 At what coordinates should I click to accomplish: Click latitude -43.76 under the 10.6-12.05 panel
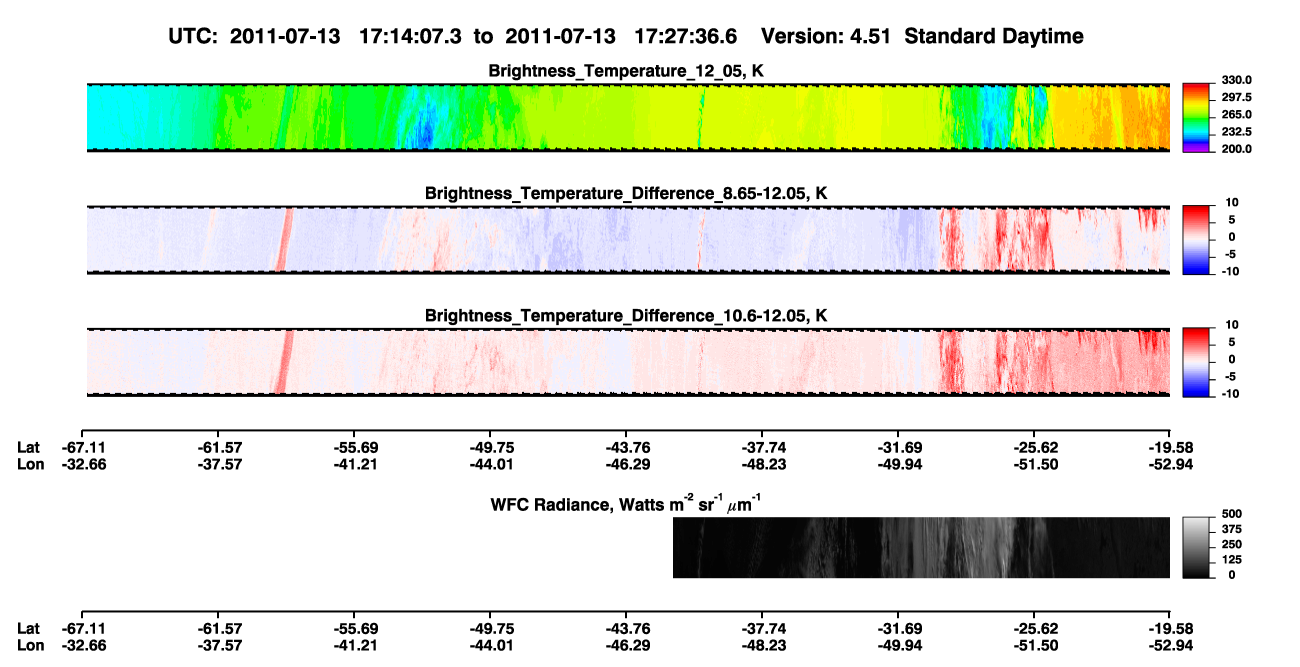tap(626, 447)
